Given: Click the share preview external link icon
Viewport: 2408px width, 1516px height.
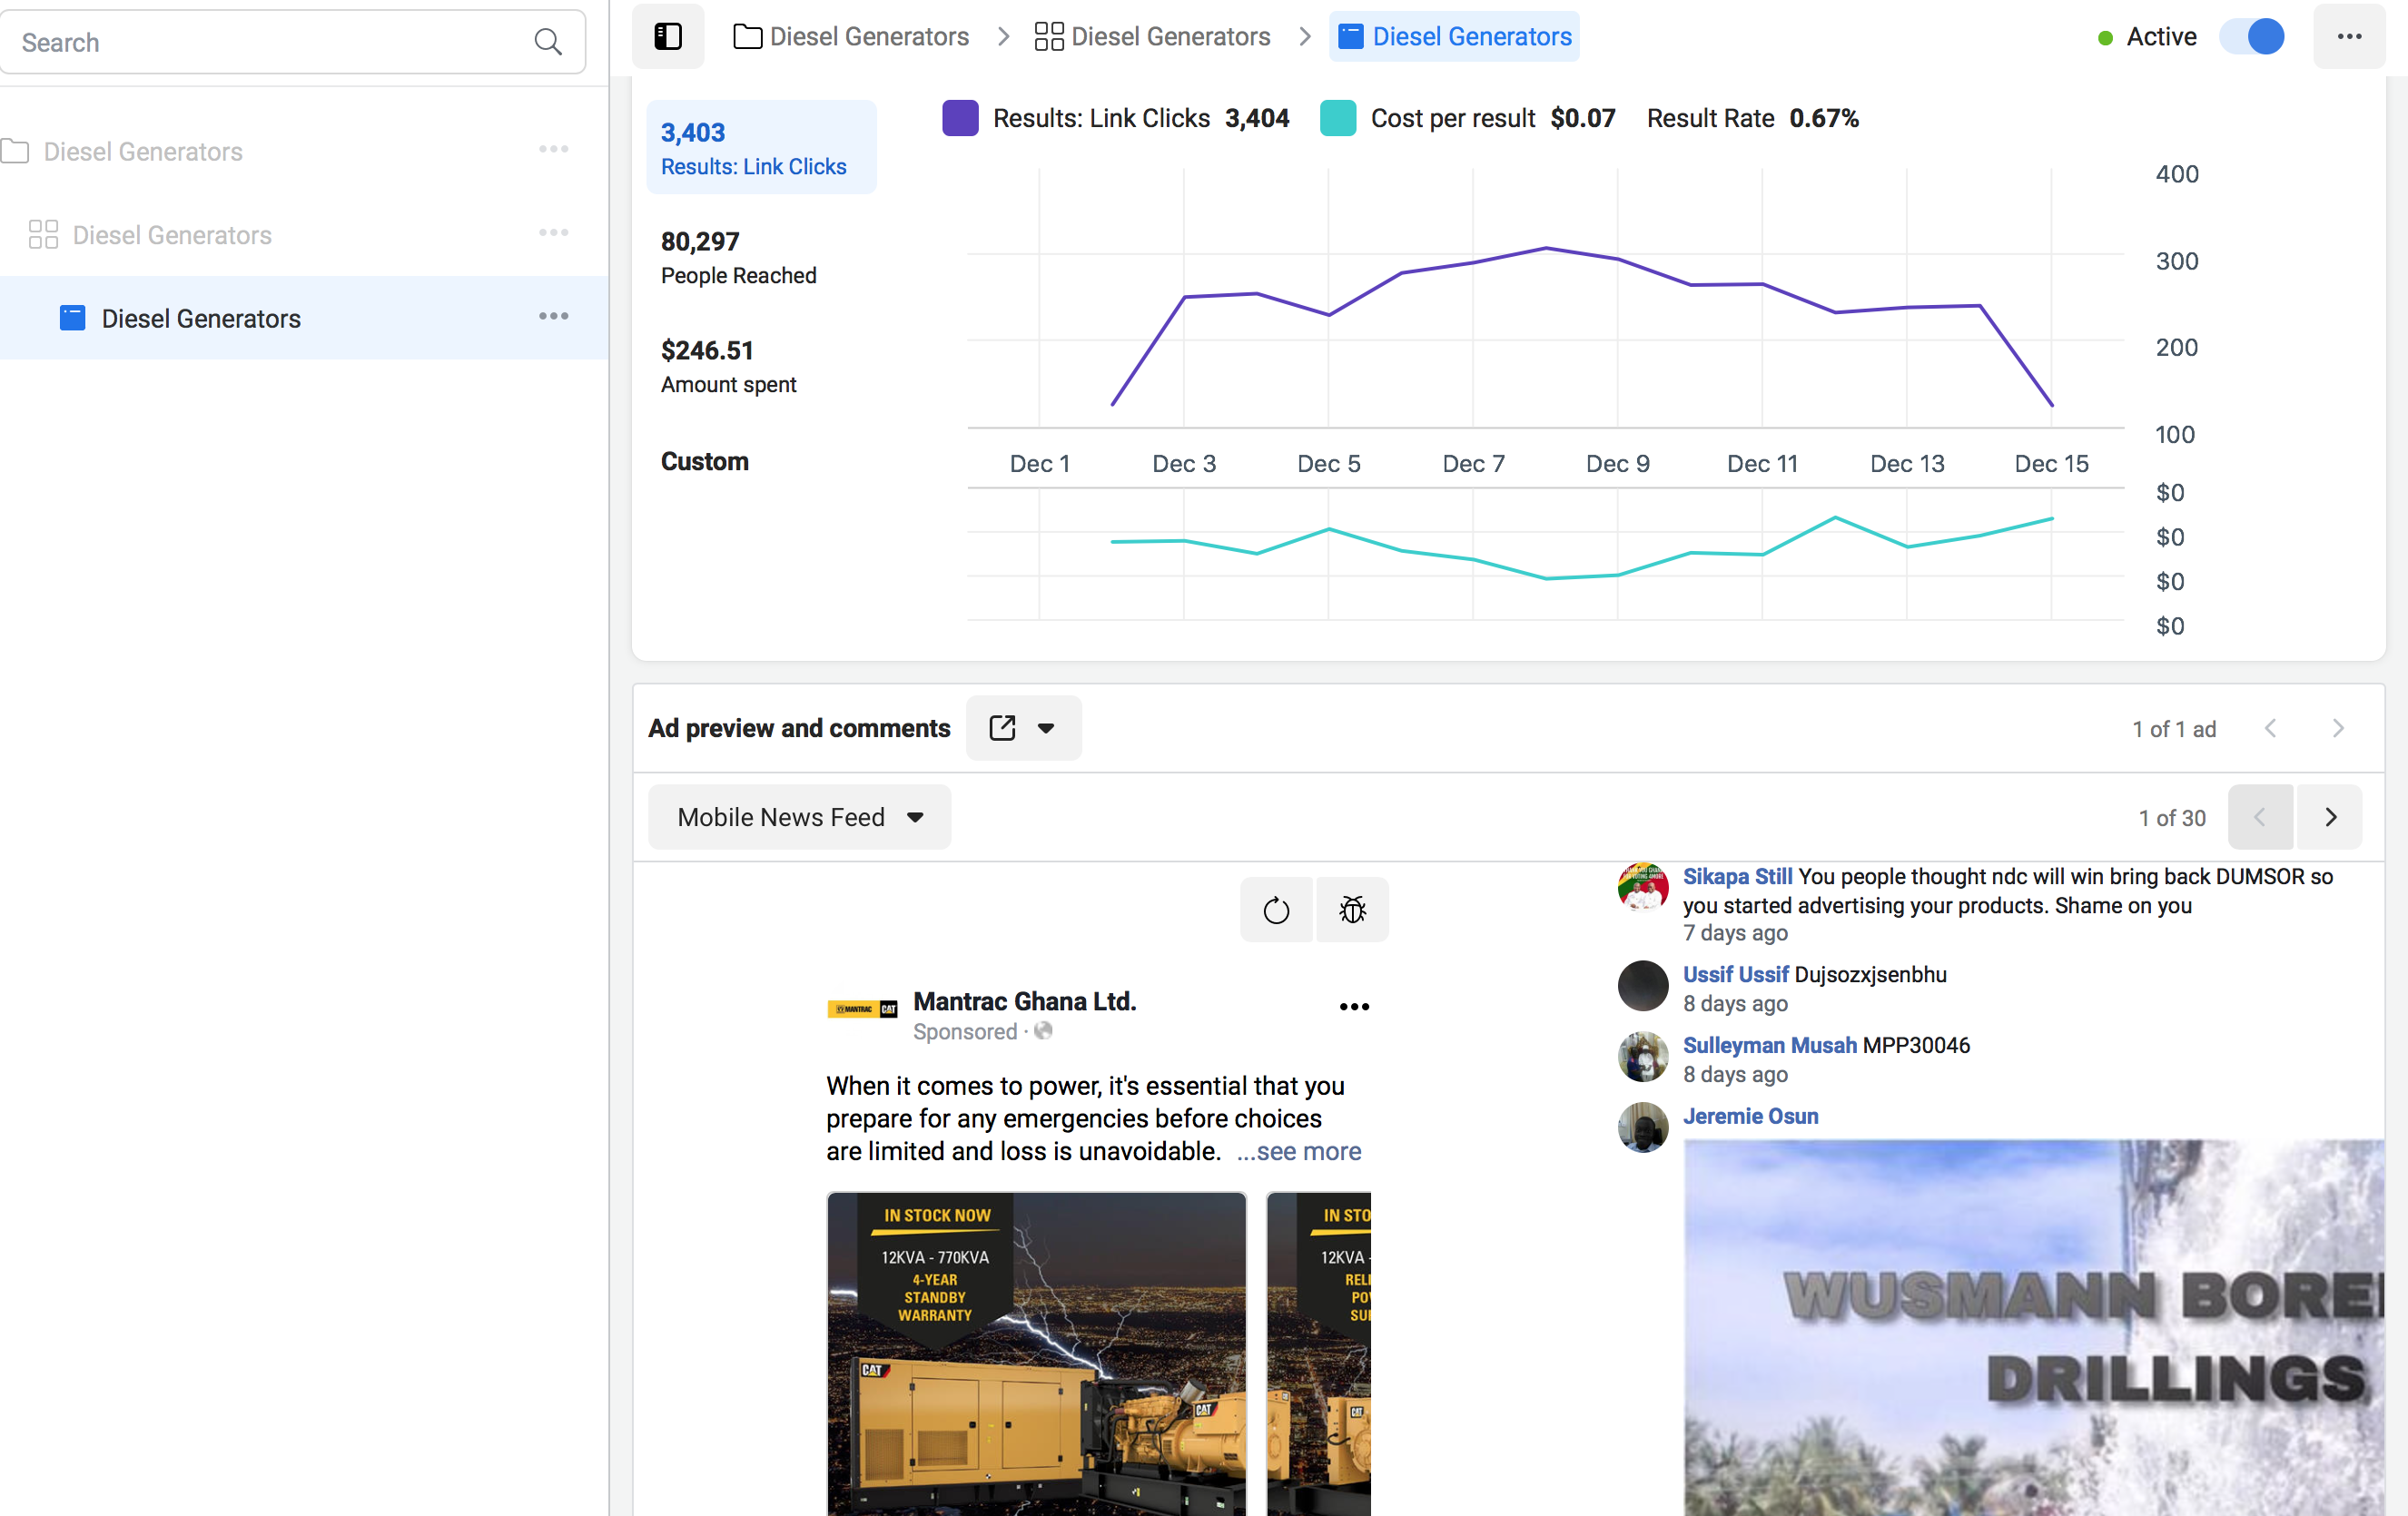Looking at the screenshot, I should tap(1002, 728).
